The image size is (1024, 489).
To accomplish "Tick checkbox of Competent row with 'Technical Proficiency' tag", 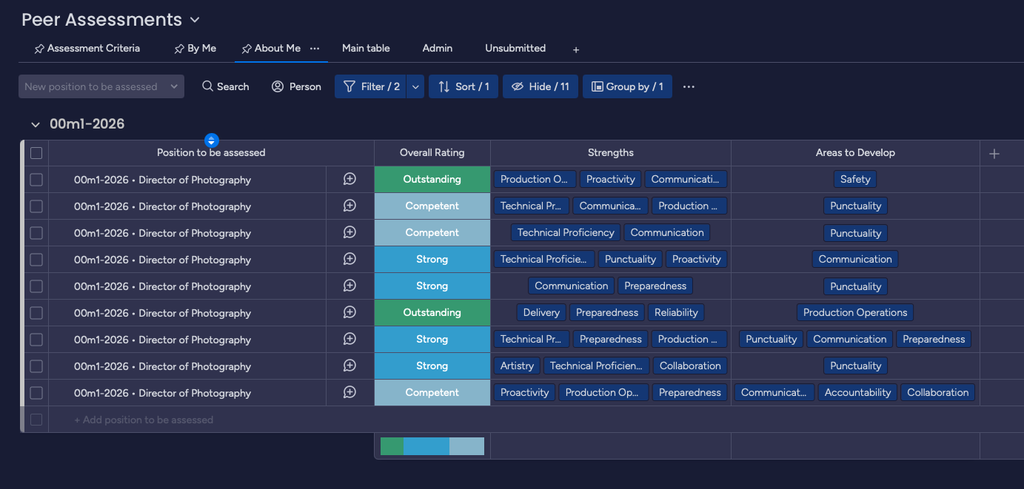I will coord(36,233).
